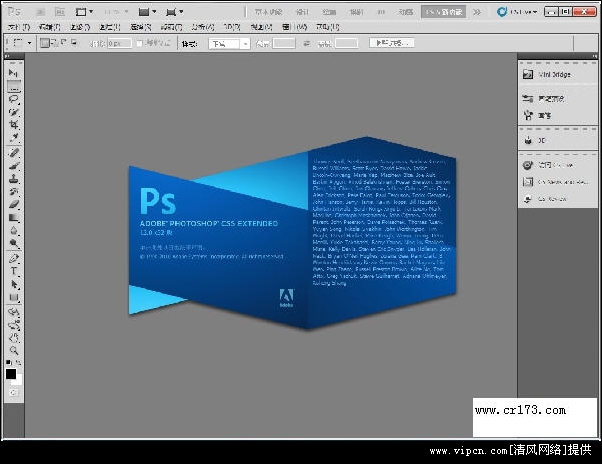
Task: Switch to the CS5 new features workspace tab
Action: coord(441,12)
